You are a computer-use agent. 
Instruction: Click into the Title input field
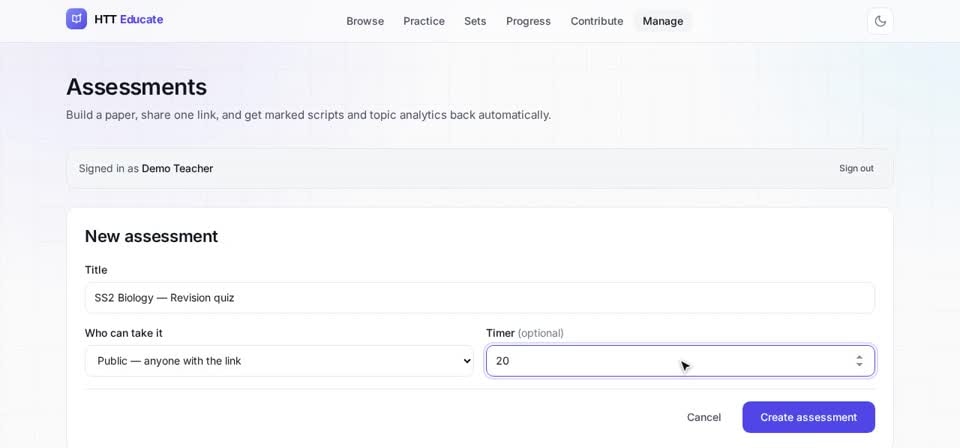point(479,298)
